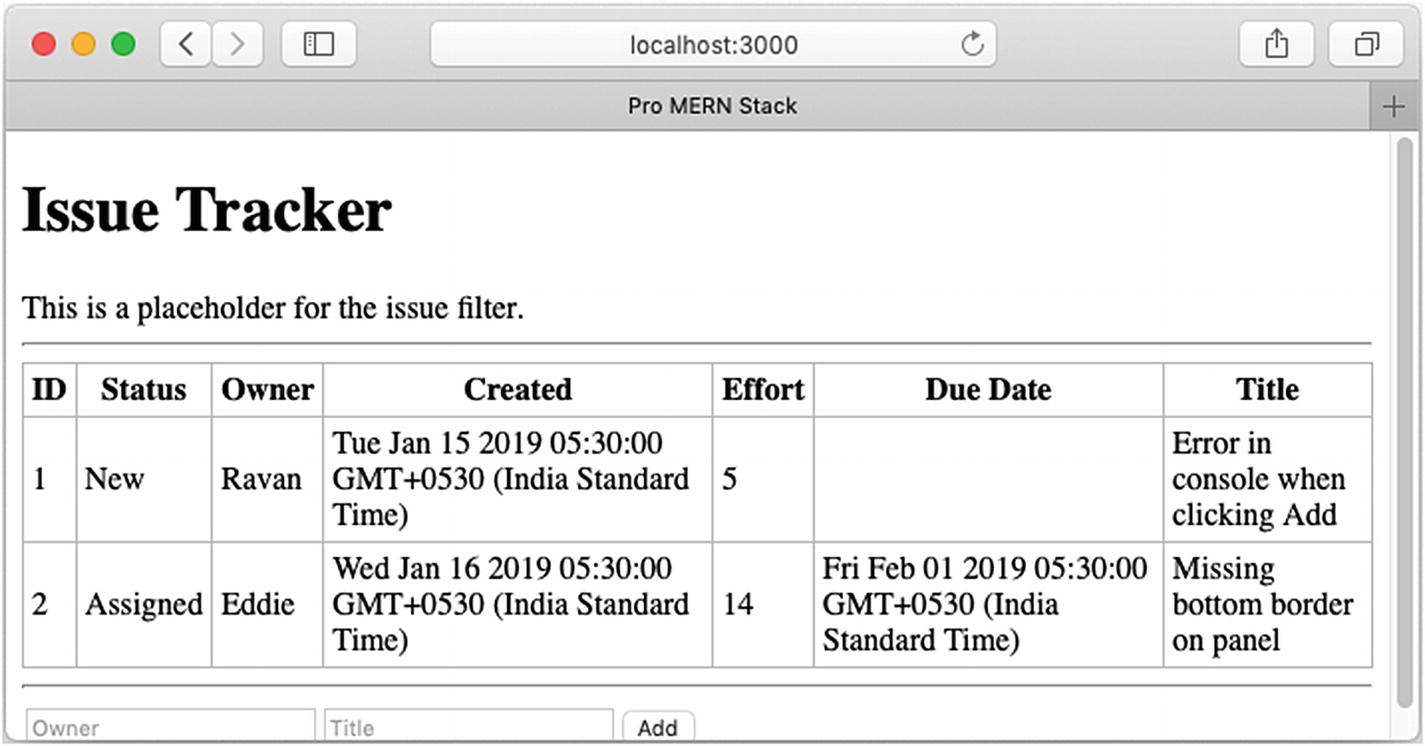Click the green fullscreen window button
Viewport: 1425px width, 746px height.
[123, 45]
